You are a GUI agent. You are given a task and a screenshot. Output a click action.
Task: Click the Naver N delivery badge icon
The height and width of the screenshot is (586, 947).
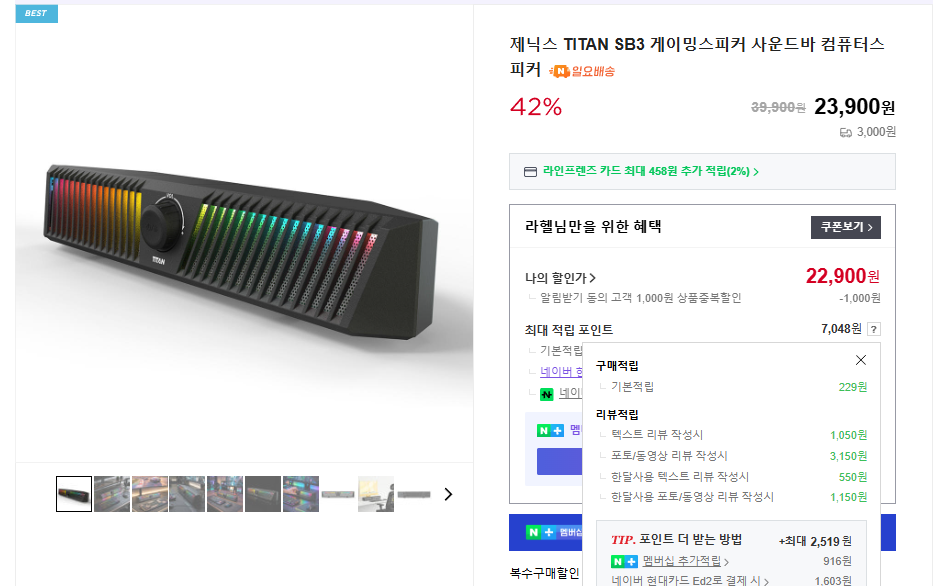pos(560,71)
